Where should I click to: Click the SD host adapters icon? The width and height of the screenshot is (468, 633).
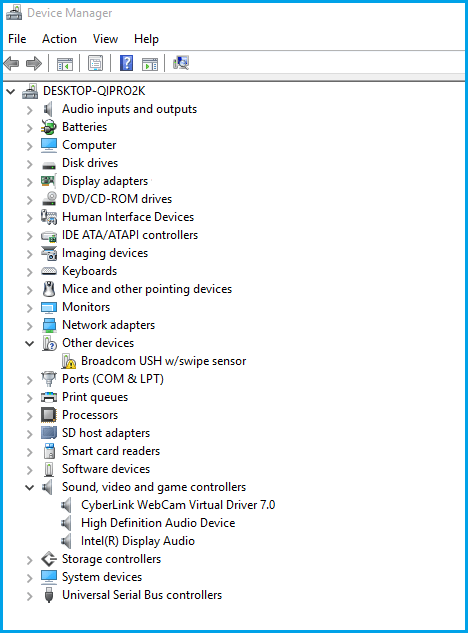49,433
